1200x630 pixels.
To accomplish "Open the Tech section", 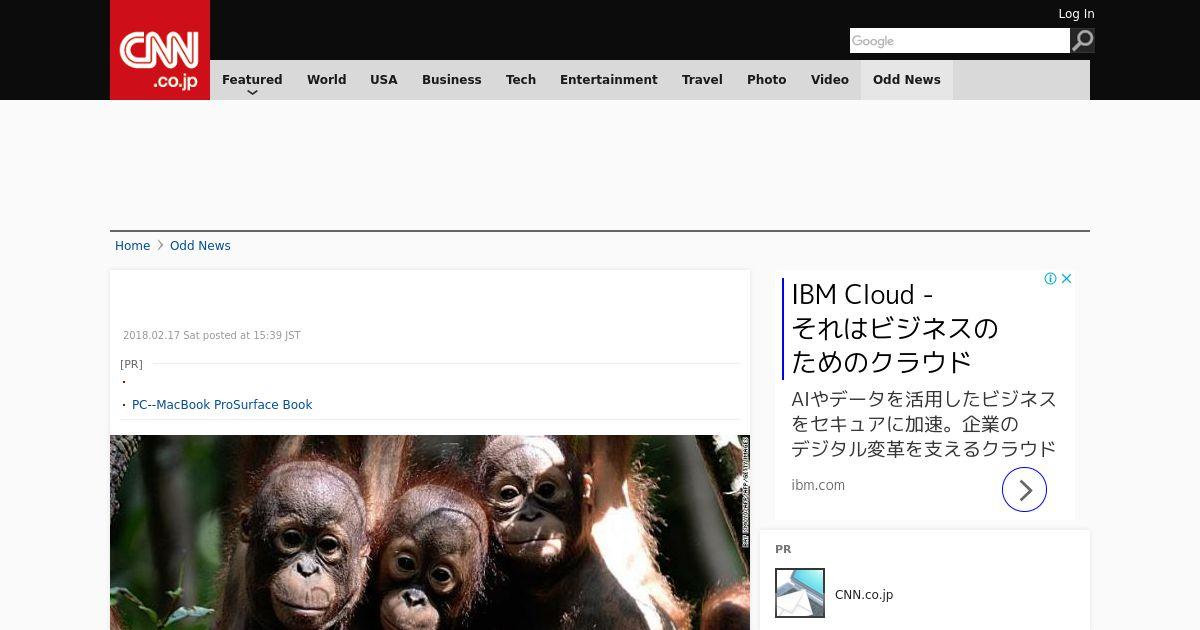I will click(x=521, y=80).
